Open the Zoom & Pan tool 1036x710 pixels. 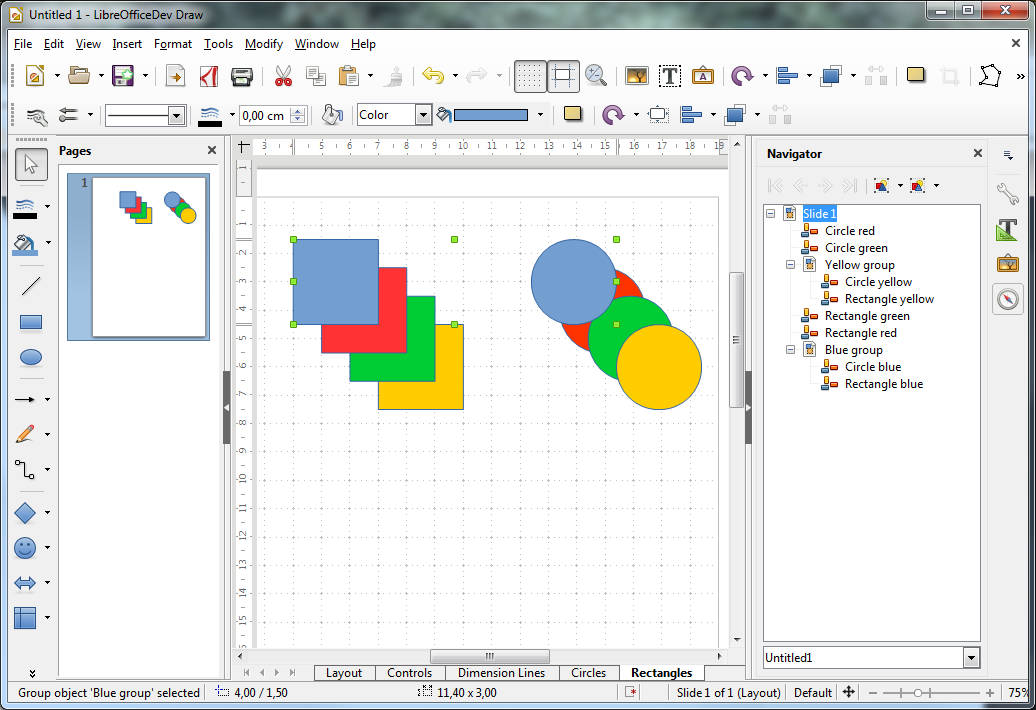coord(596,76)
